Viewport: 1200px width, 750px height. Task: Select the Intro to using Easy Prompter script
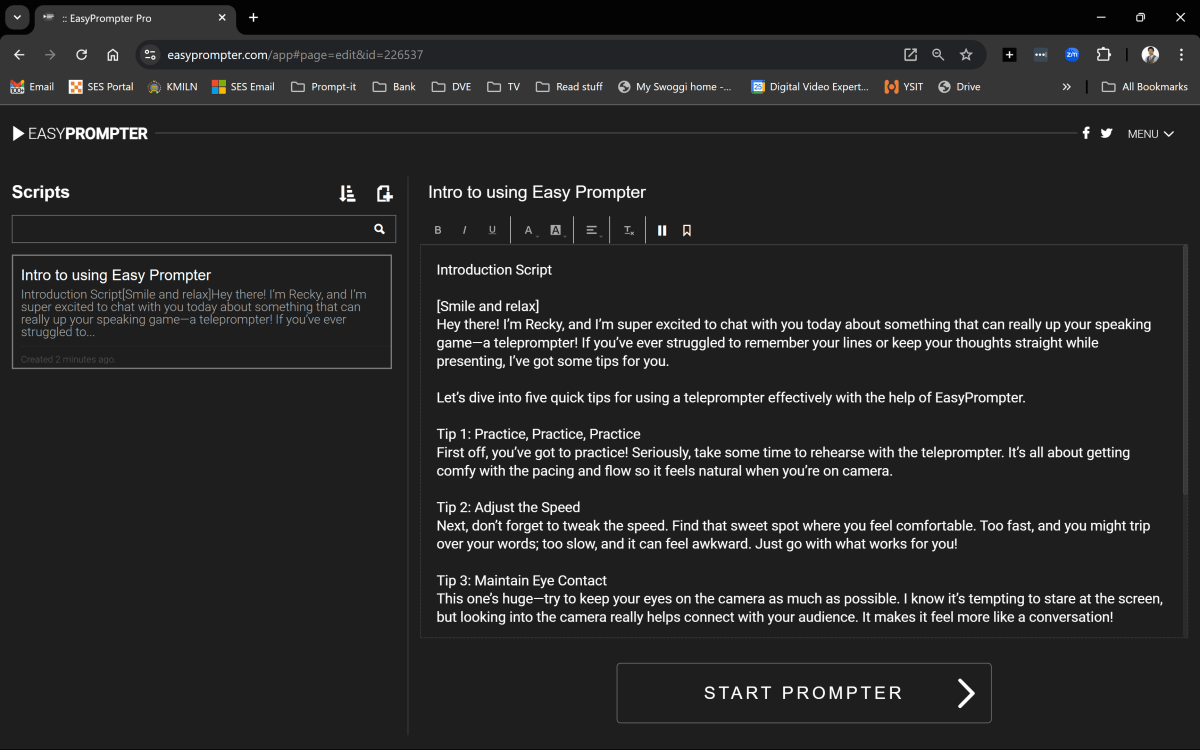[x=202, y=312]
